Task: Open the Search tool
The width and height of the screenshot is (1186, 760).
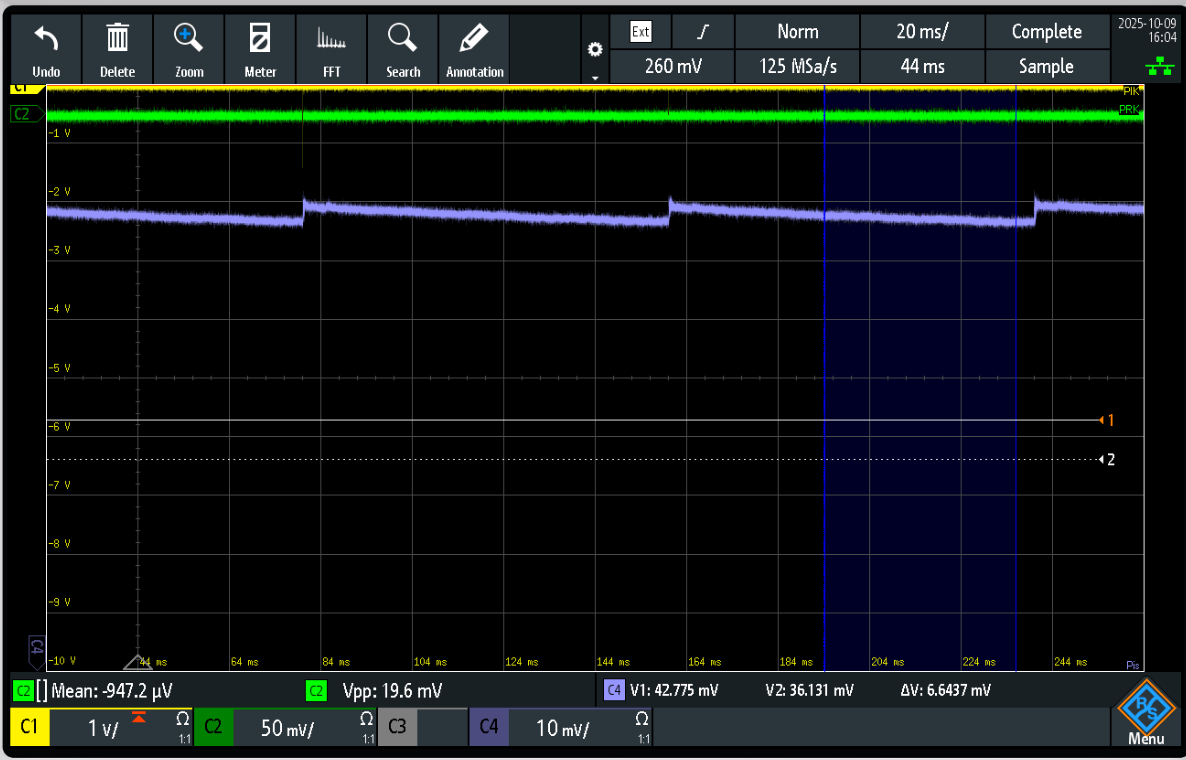Action: coord(403,40)
